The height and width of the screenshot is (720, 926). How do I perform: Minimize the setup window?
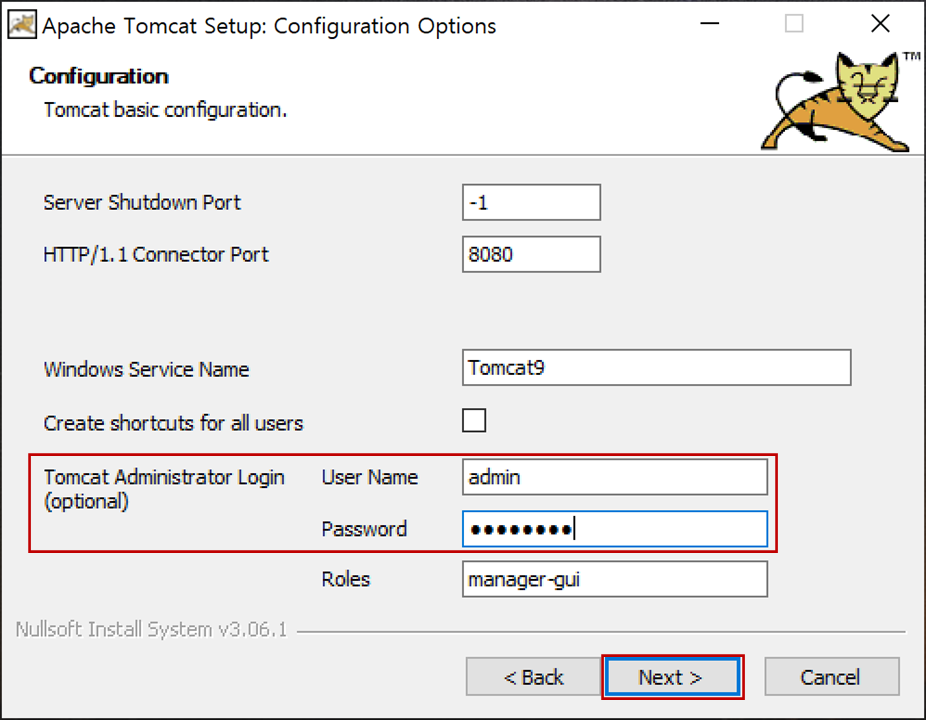[710, 24]
